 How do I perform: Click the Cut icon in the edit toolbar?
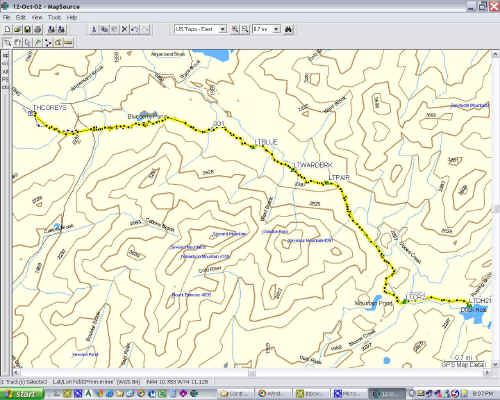pyautogui.click(x=94, y=29)
